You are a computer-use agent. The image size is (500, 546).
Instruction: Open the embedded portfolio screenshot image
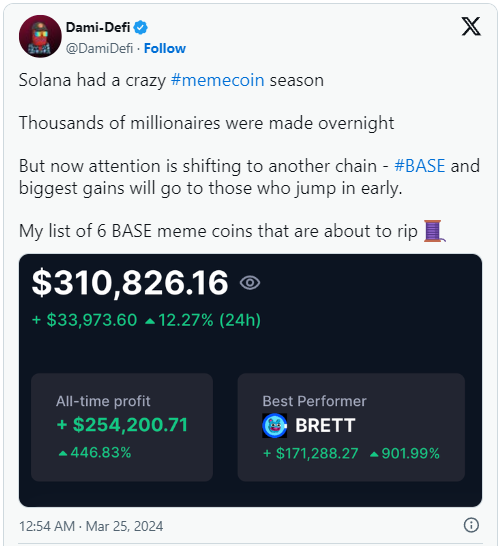[x=250, y=380]
